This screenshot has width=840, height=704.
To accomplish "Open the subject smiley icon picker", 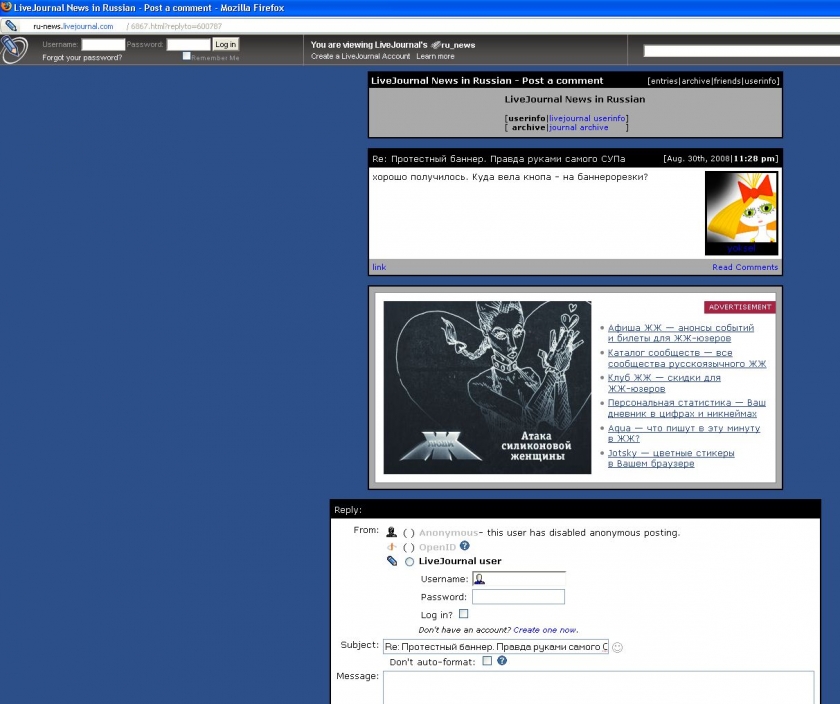I will pos(618,647).
